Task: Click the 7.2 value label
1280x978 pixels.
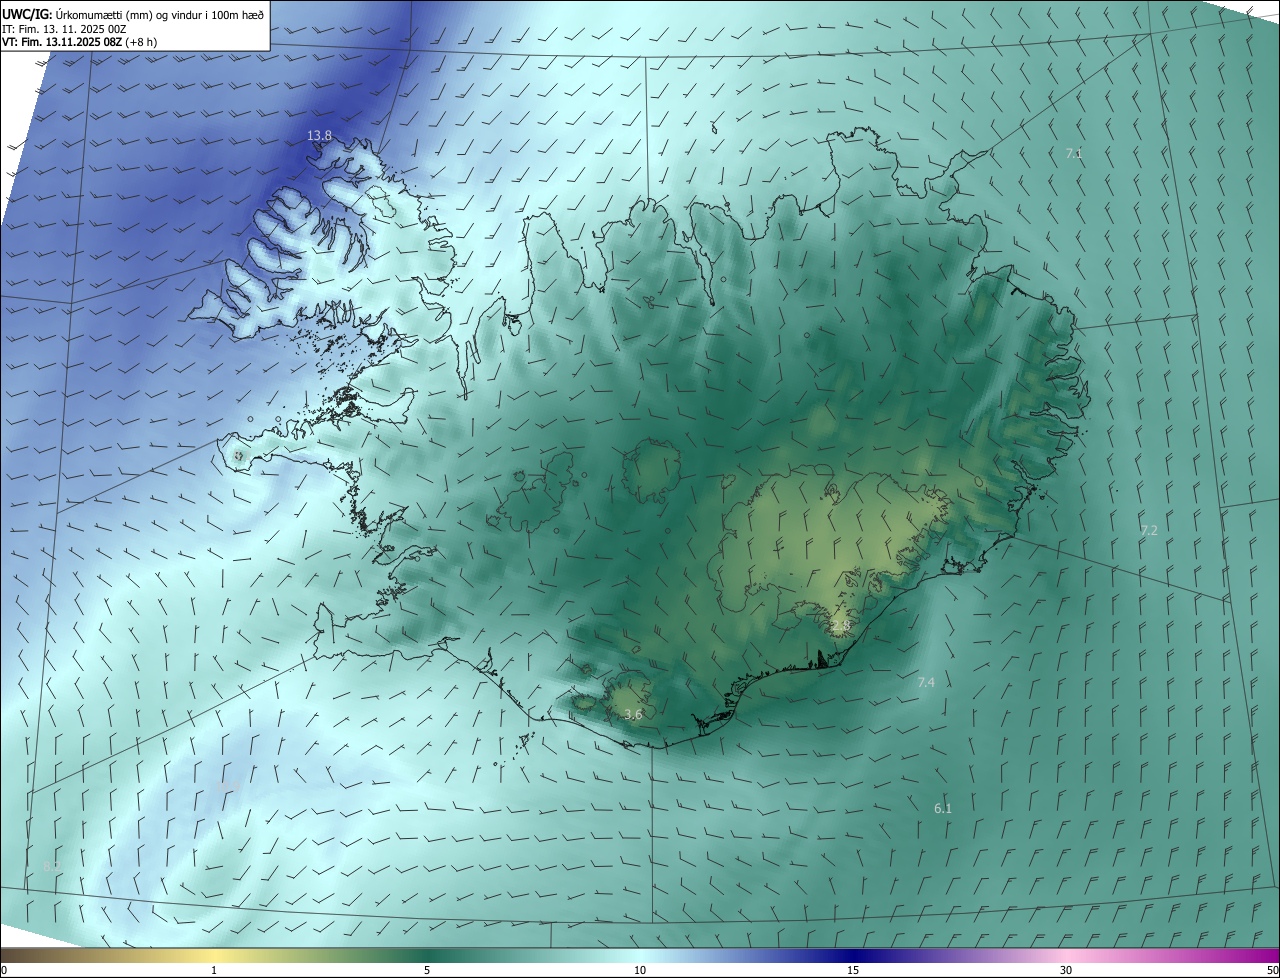Action: coord(1149,530)
